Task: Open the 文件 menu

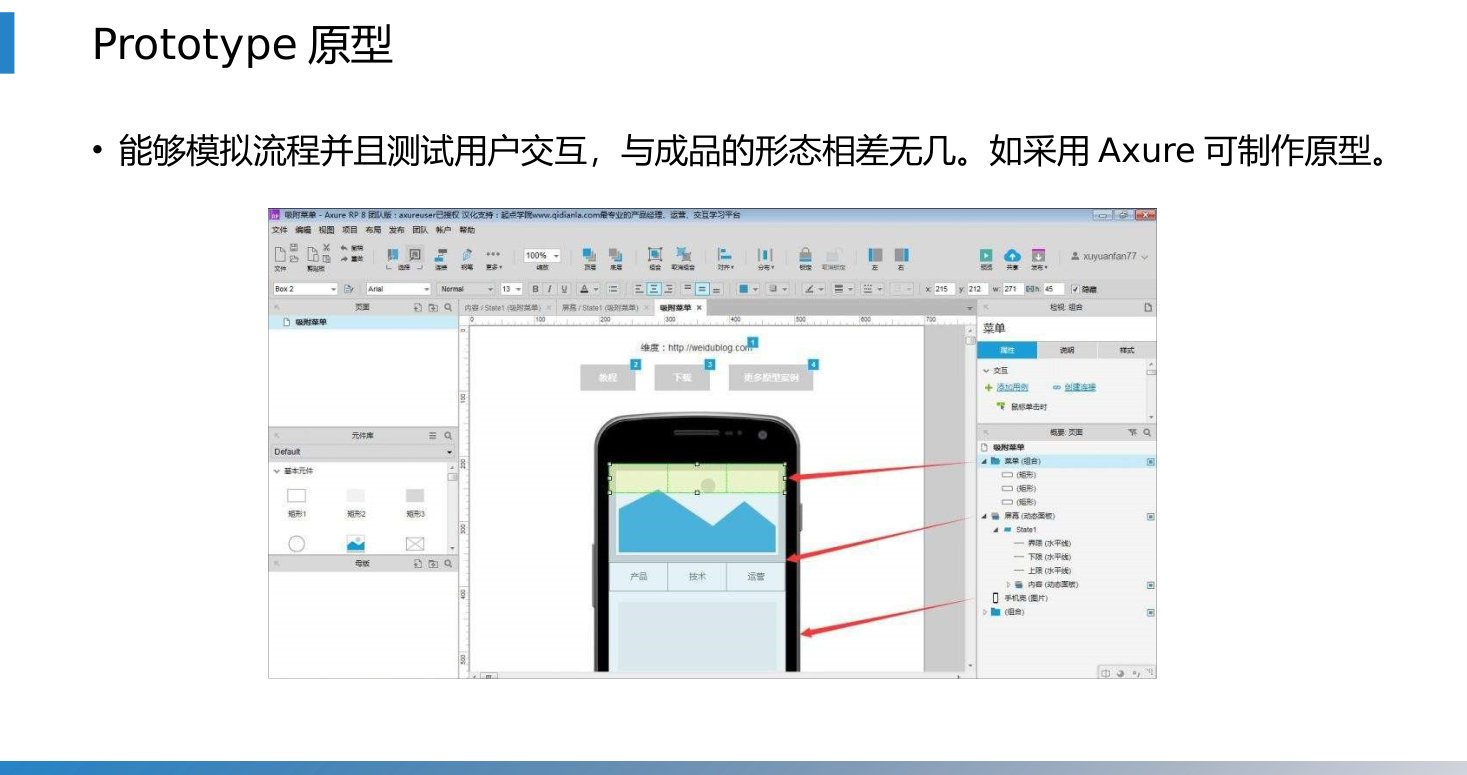Action: pos(279,230)
